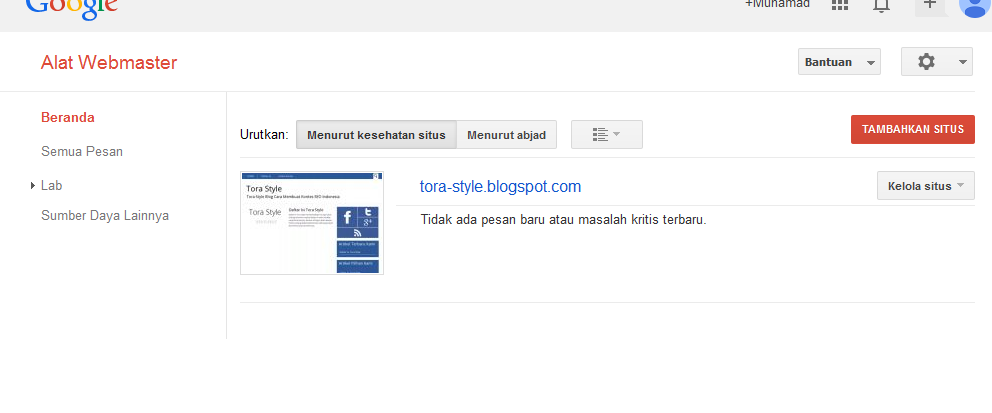Open the Alat Webmaster home title
This screenshot has height=413, width=992.
tap(109, 63)
